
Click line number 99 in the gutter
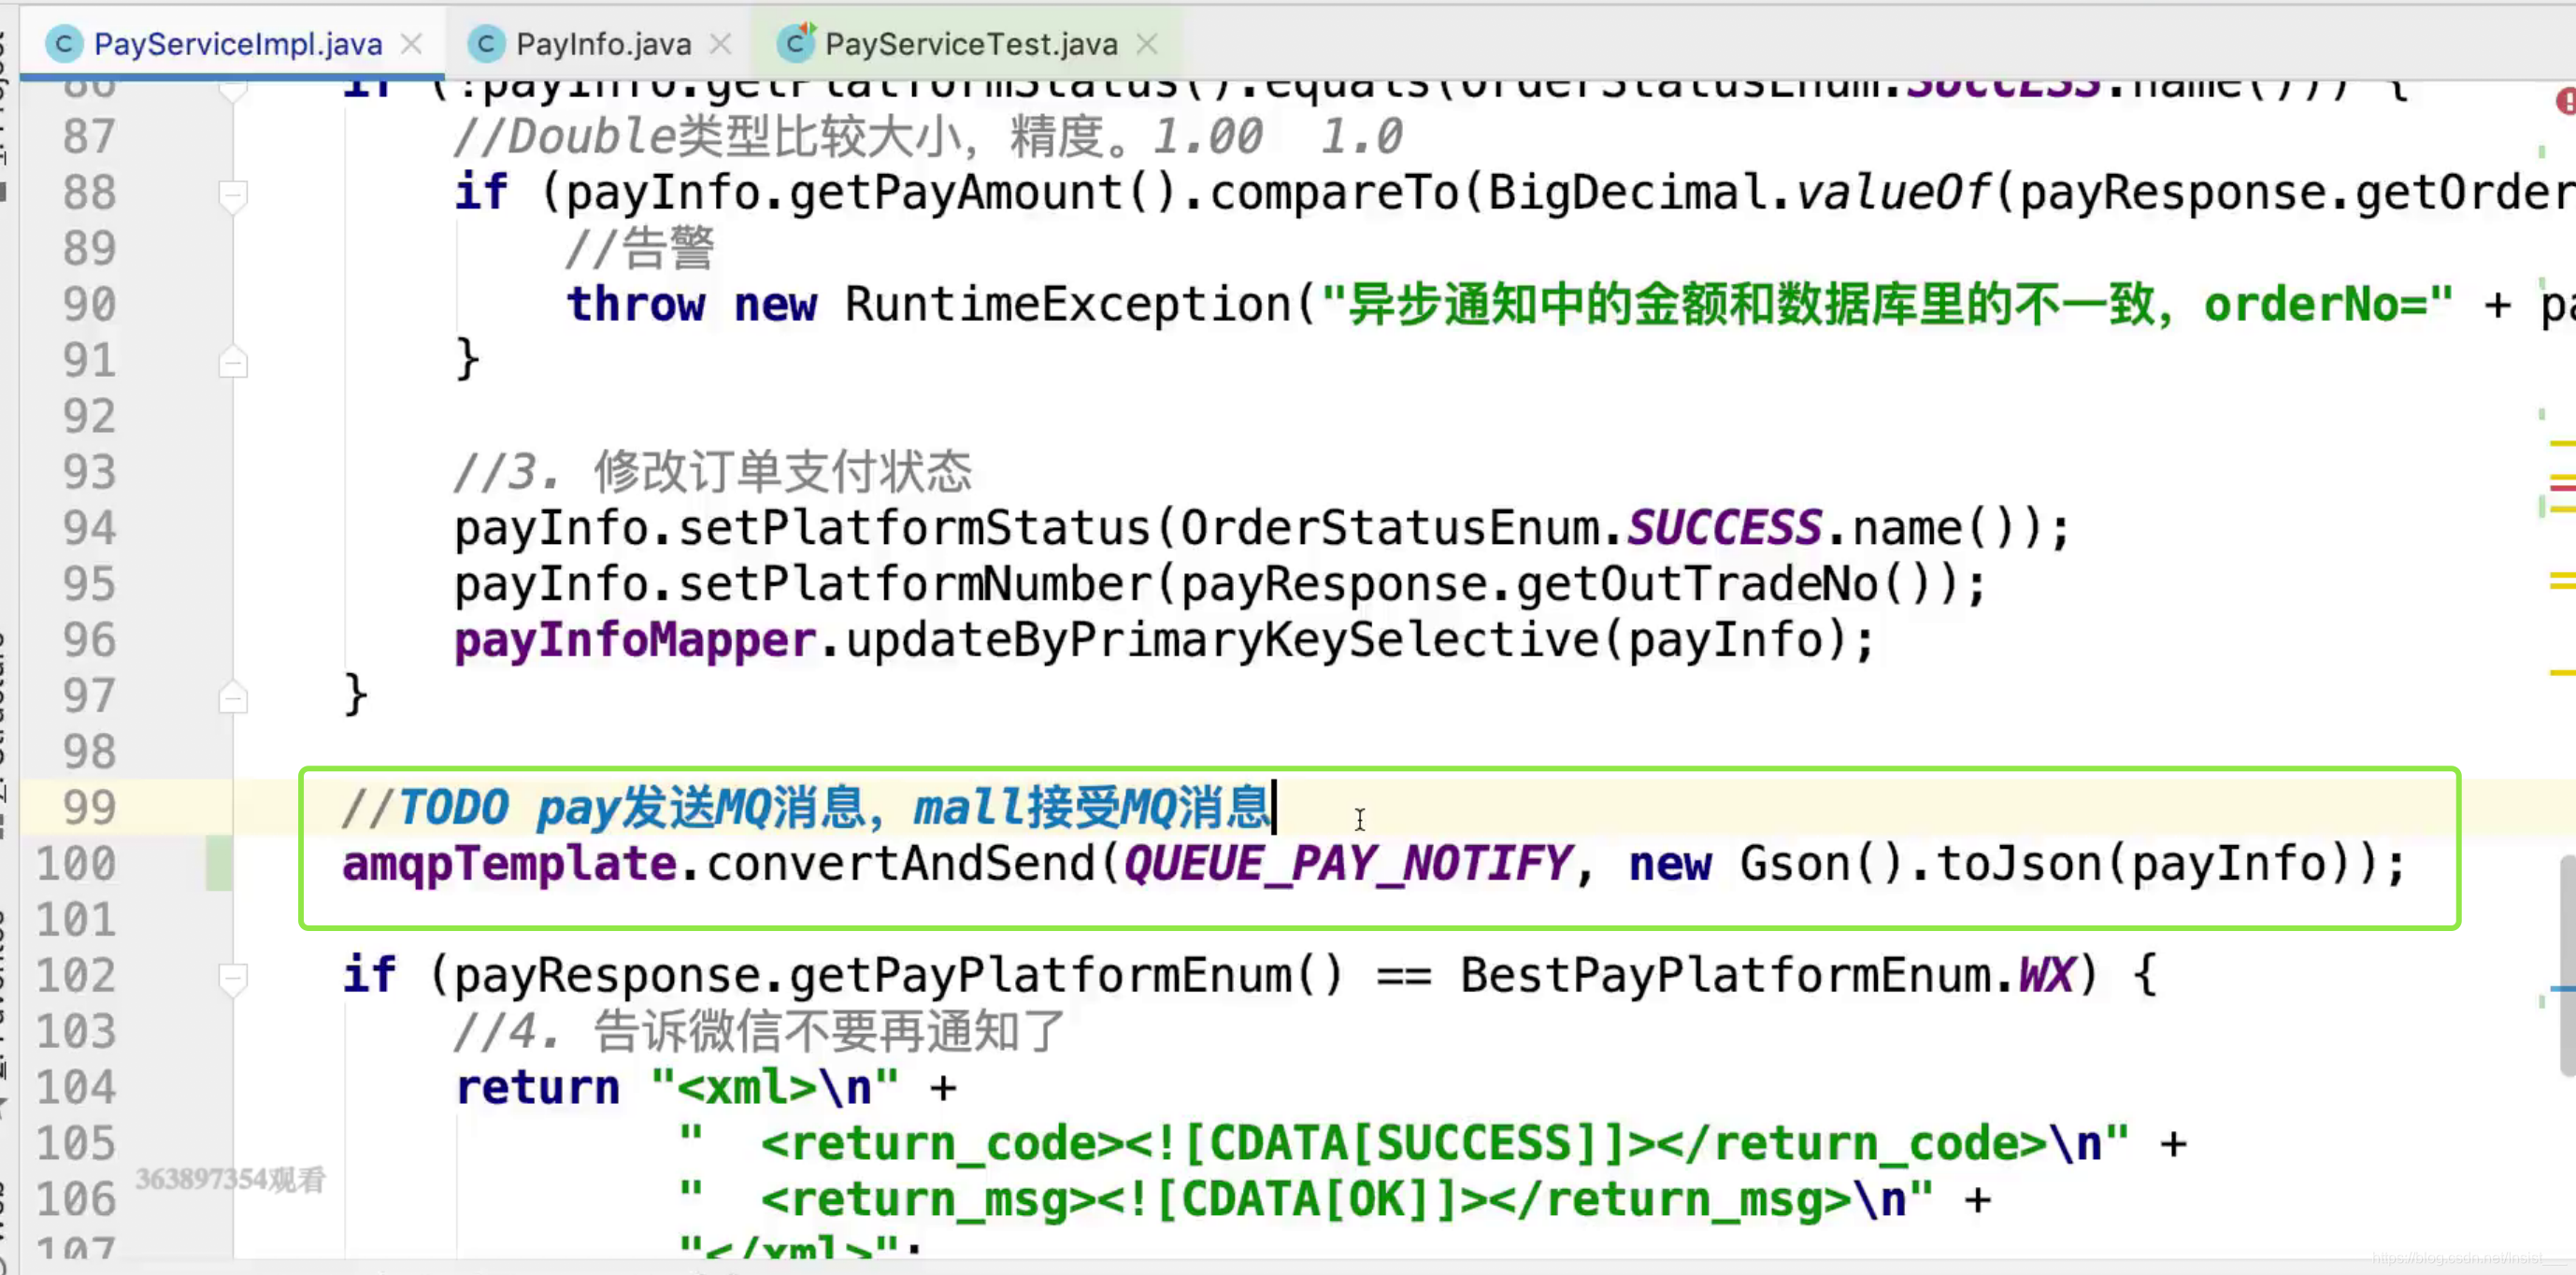click(x=89, y=807)
